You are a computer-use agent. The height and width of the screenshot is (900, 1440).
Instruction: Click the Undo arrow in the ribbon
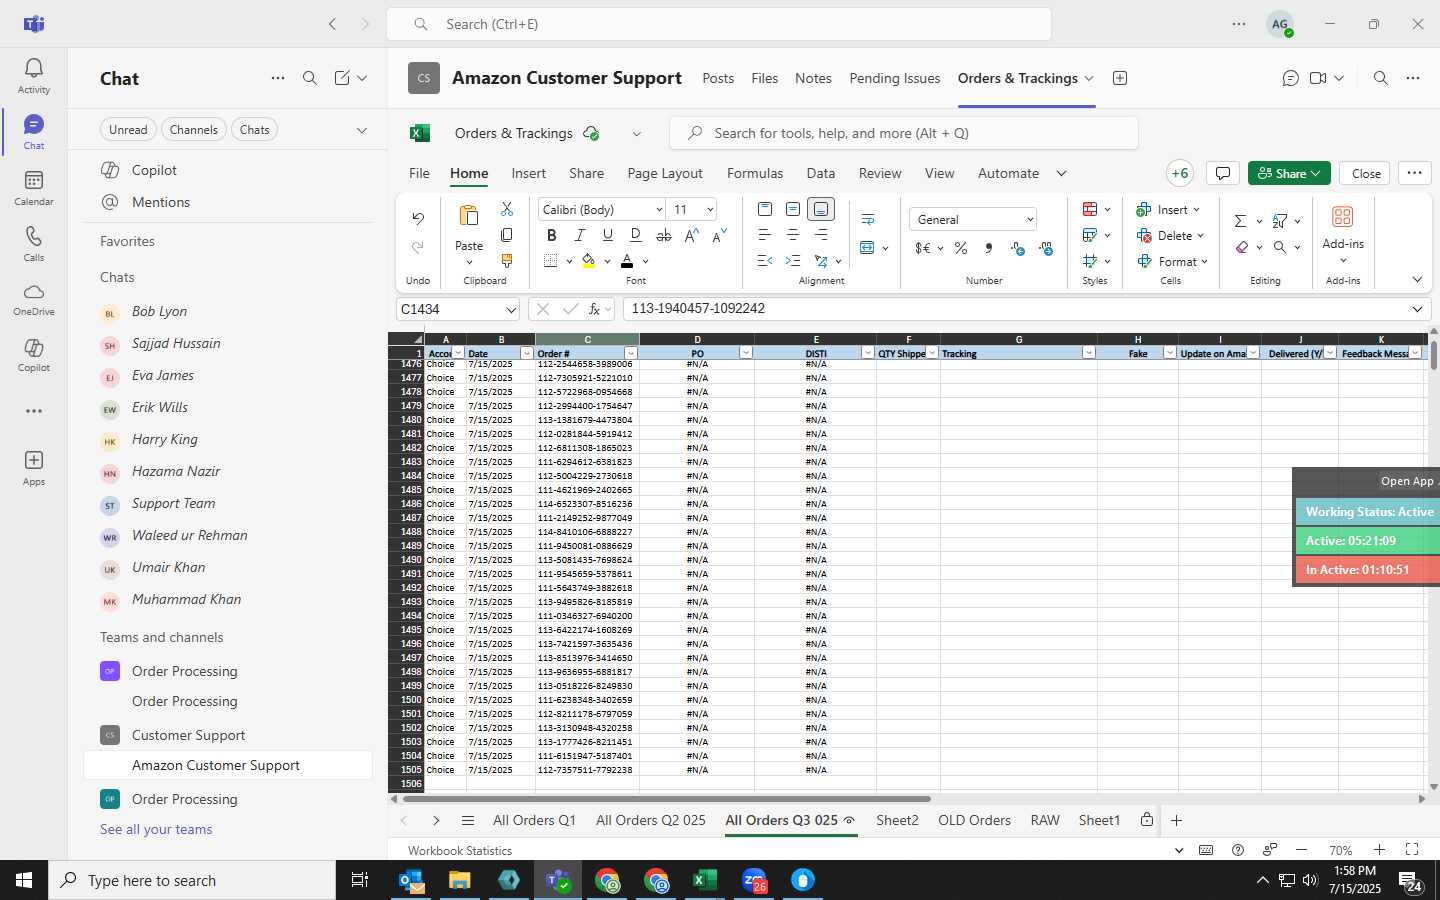click(x=418, y=218)
